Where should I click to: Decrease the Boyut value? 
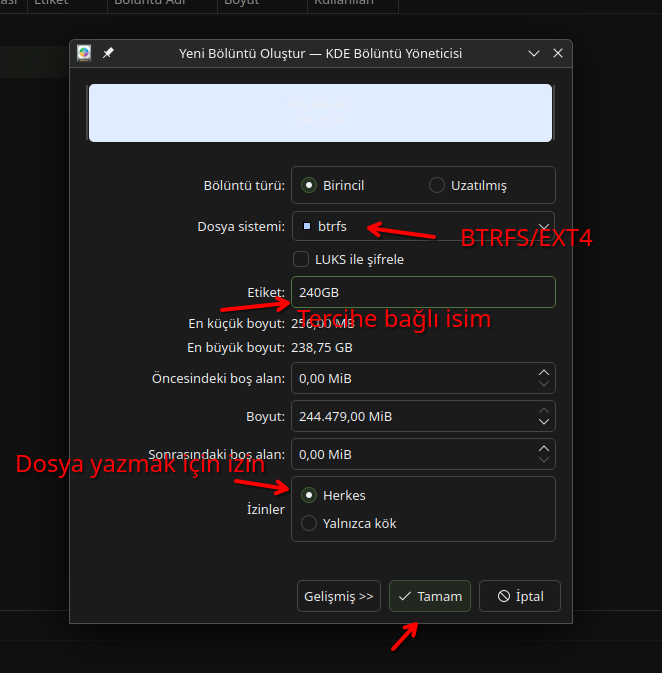544,421
